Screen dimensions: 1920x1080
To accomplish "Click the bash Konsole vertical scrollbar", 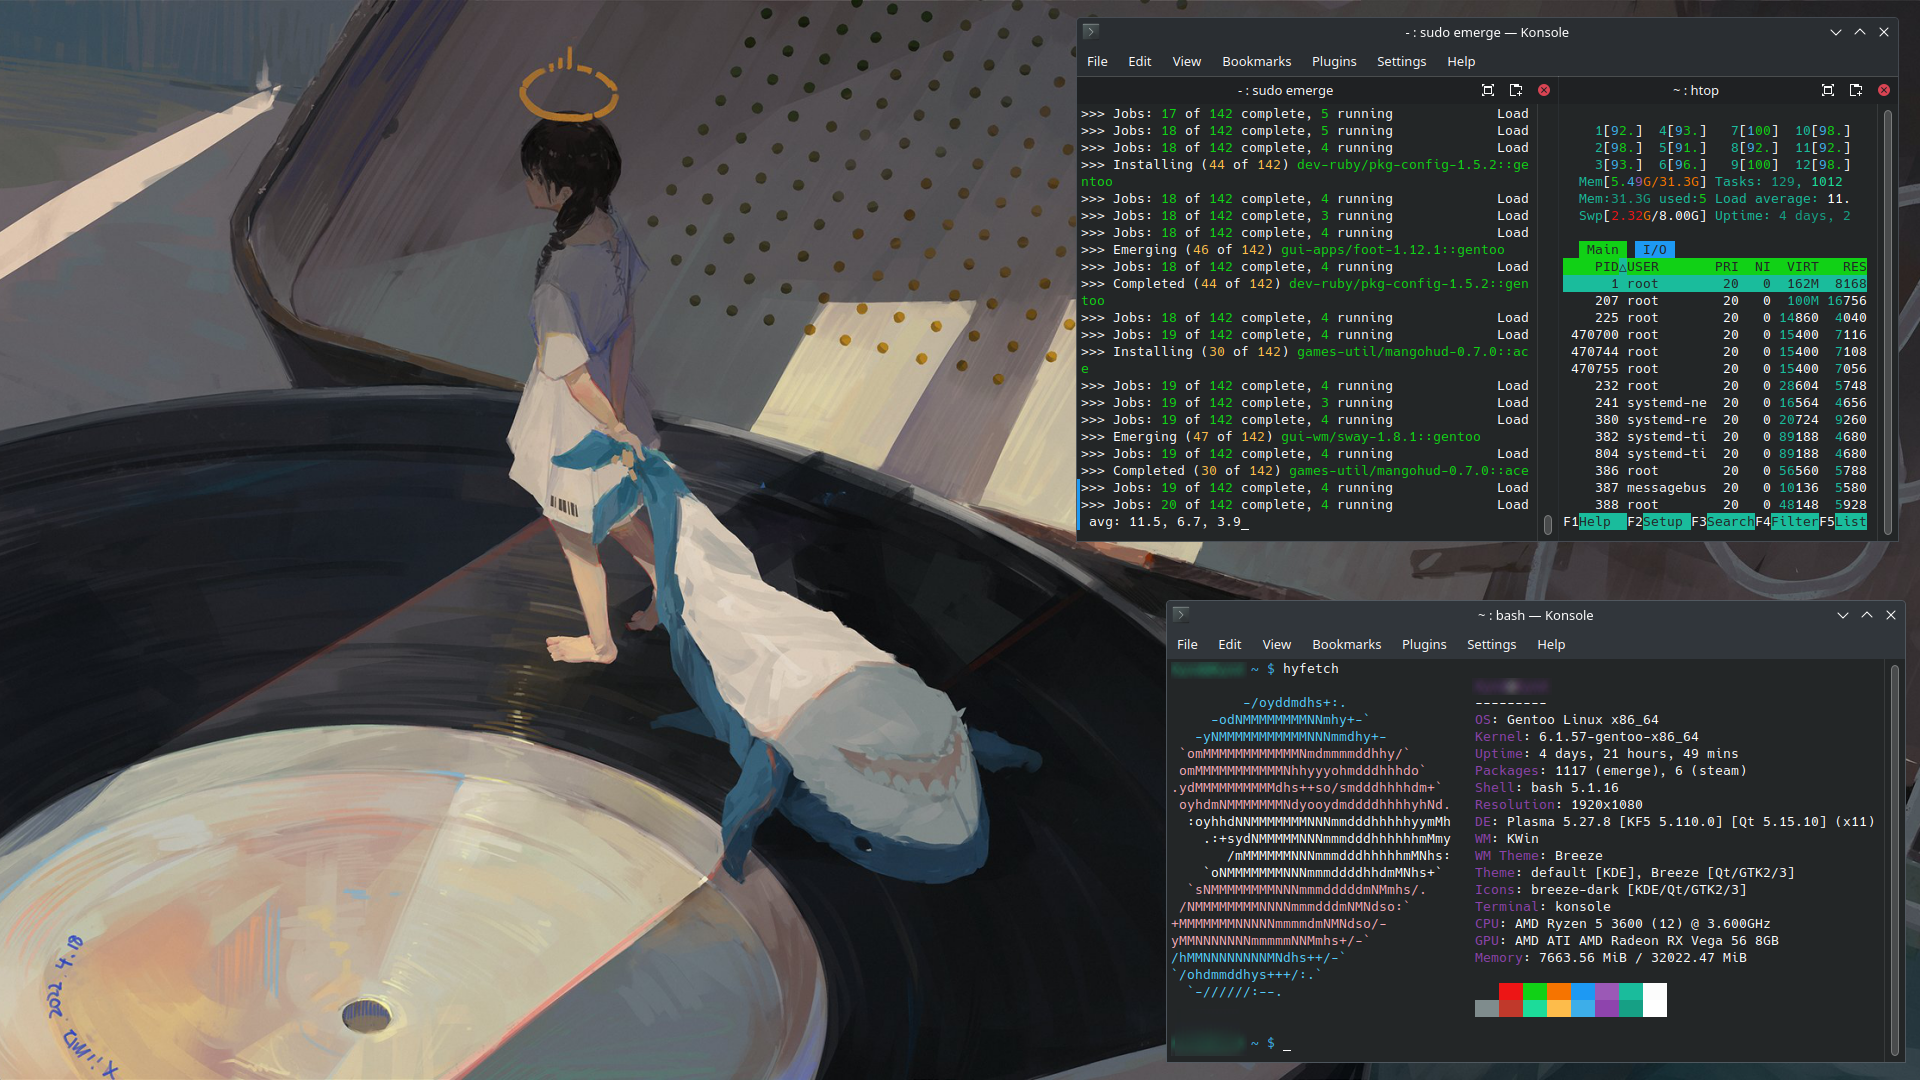I will pyautogui.click(x=1894, y=860).
